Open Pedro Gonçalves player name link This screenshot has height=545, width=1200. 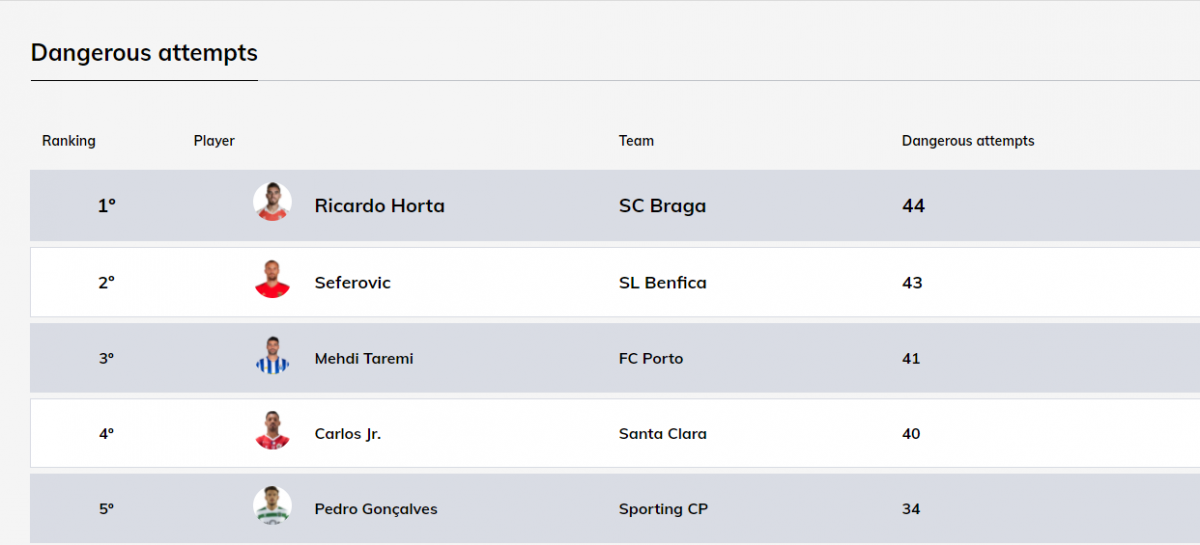click(376, 509)
